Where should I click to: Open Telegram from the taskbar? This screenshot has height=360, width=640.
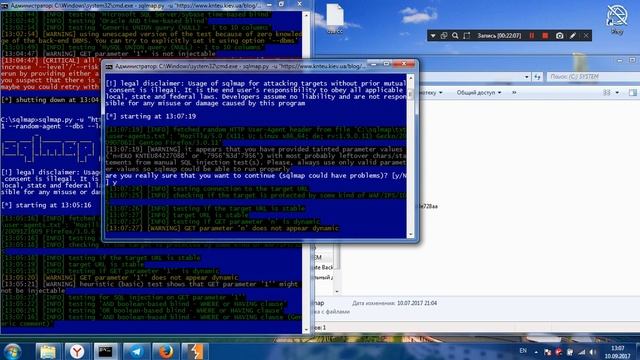point(136,351)
